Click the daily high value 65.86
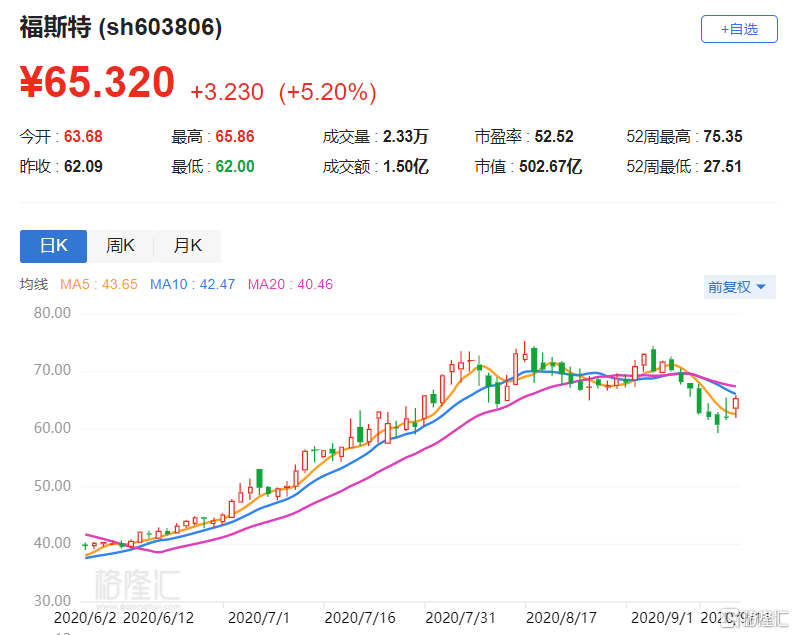795x635 pixels. 235,136
